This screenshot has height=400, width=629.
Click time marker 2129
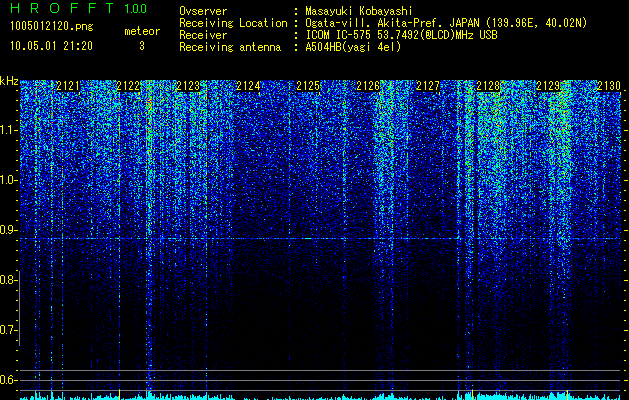tap(548, 86)
